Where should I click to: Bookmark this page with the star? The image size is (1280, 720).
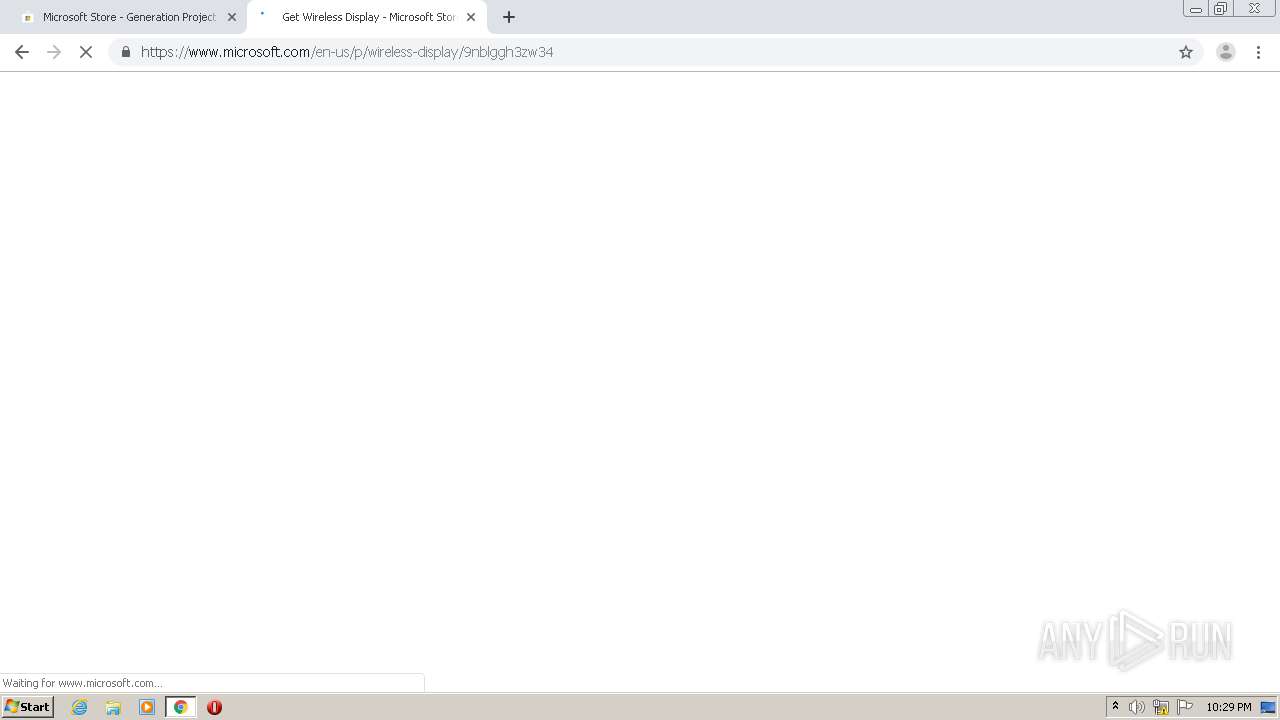point(1186,52)
